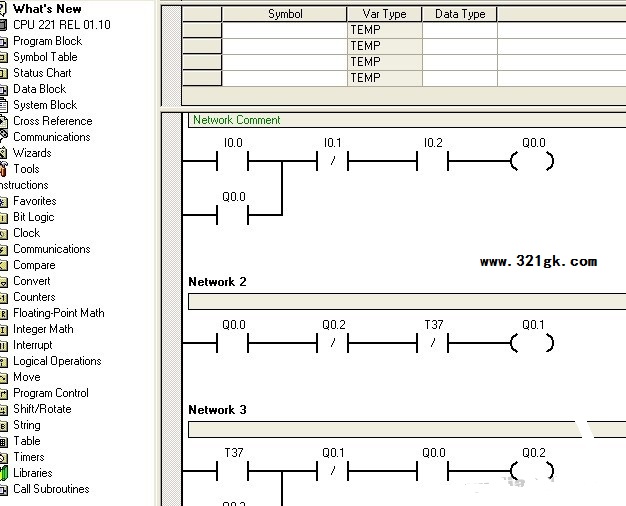
Task: Select the CPU 221 REL 01.10 entry
Action: click(61, 25)
